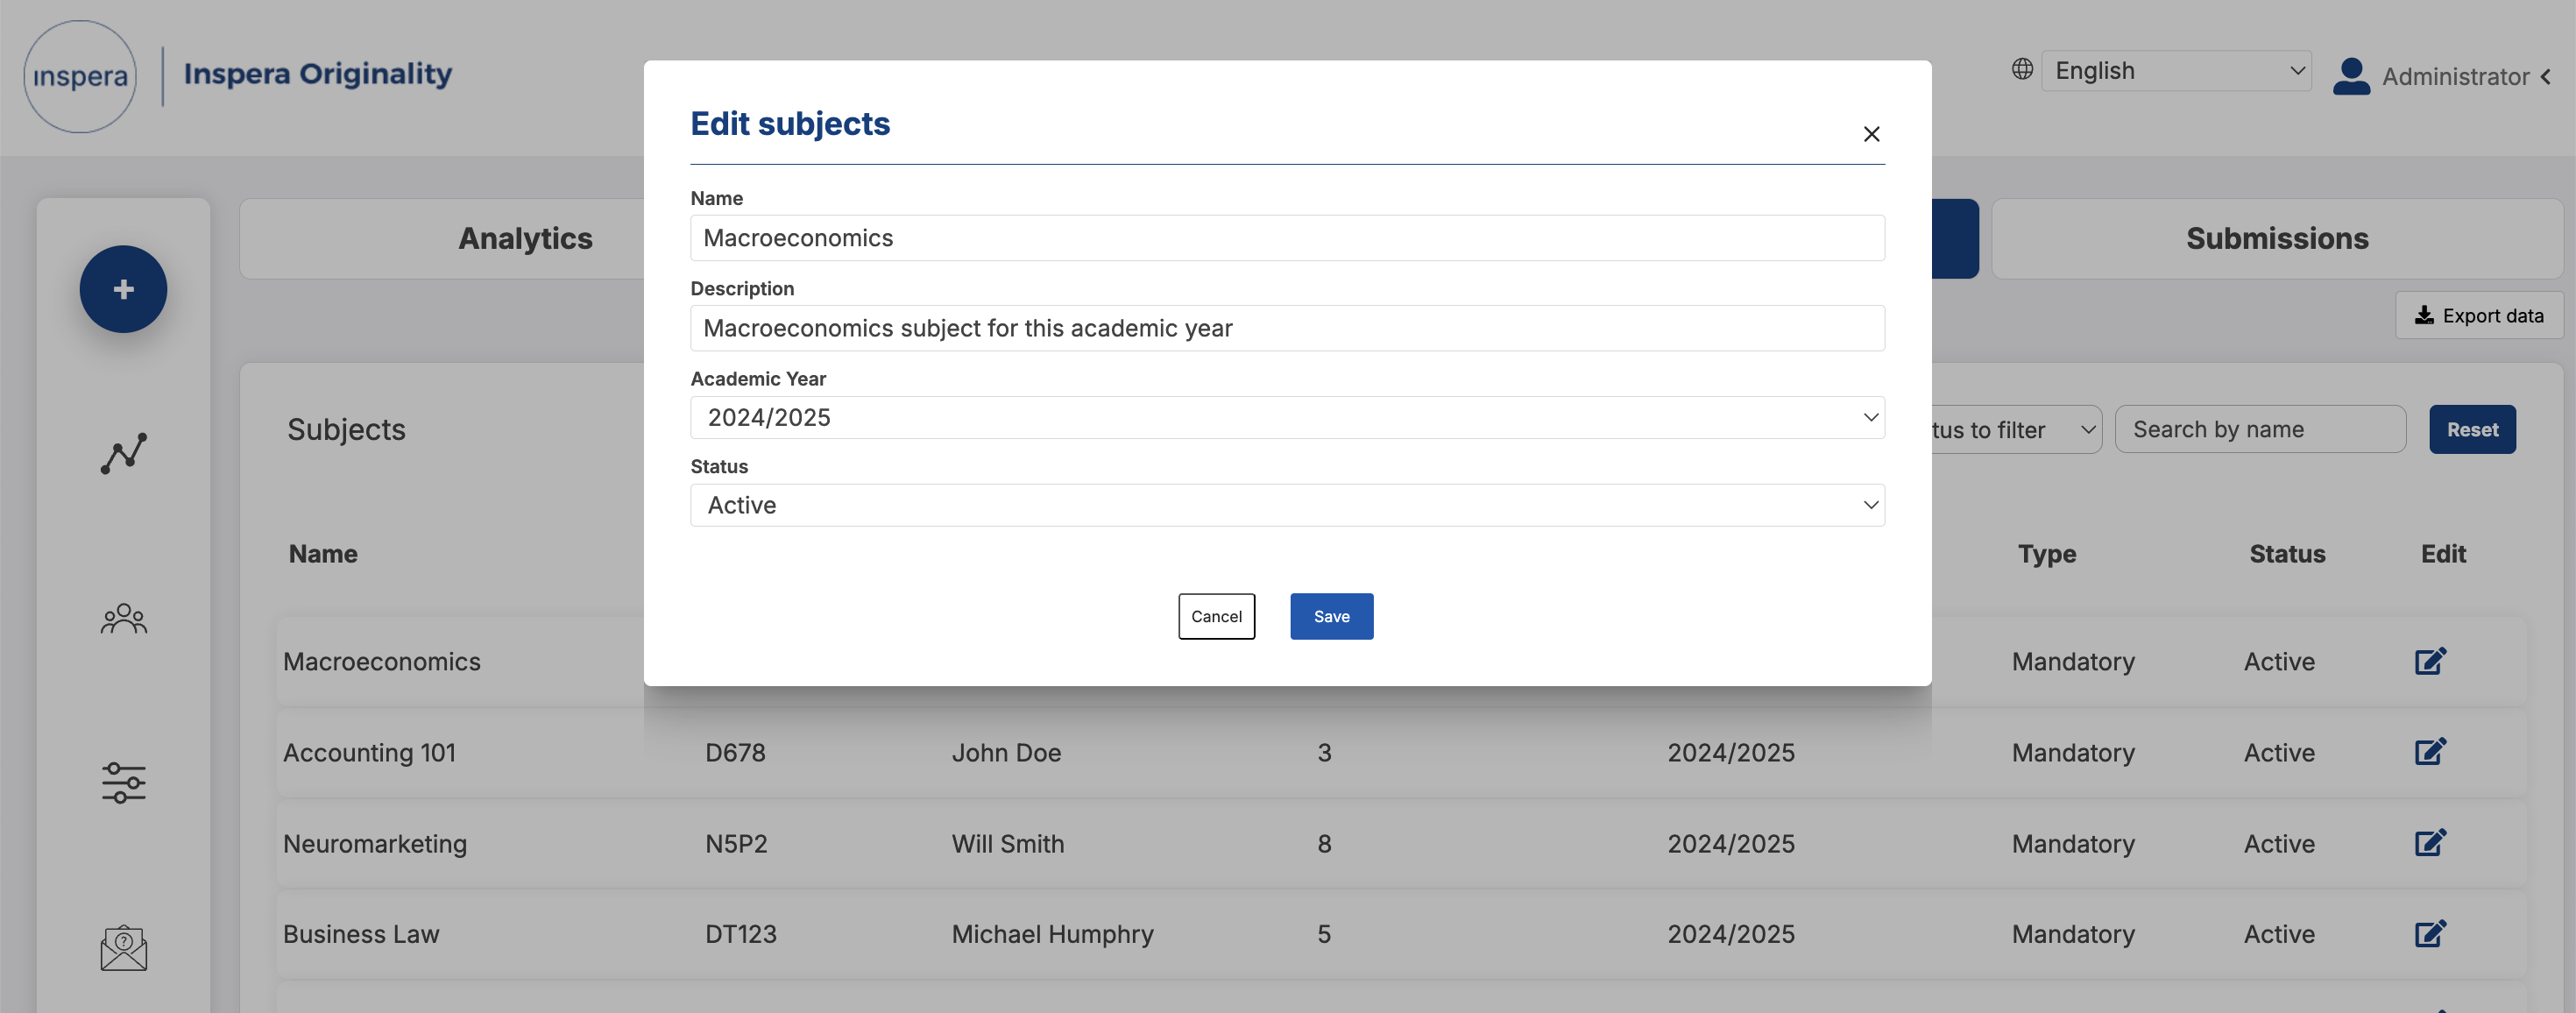Expand the Administrator menu chevron
Viewport: 2576px width, 1013px height.
(2545, 77)
